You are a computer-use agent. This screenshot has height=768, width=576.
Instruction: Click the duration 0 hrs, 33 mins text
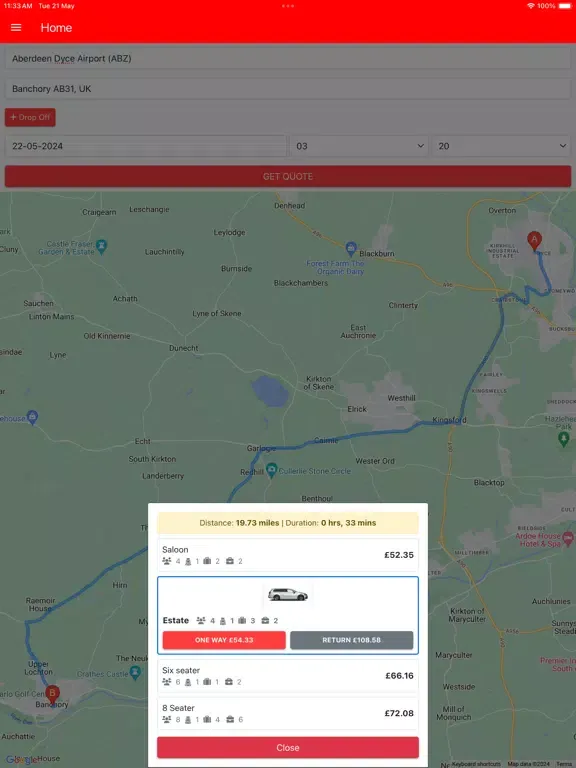point(348,523)
